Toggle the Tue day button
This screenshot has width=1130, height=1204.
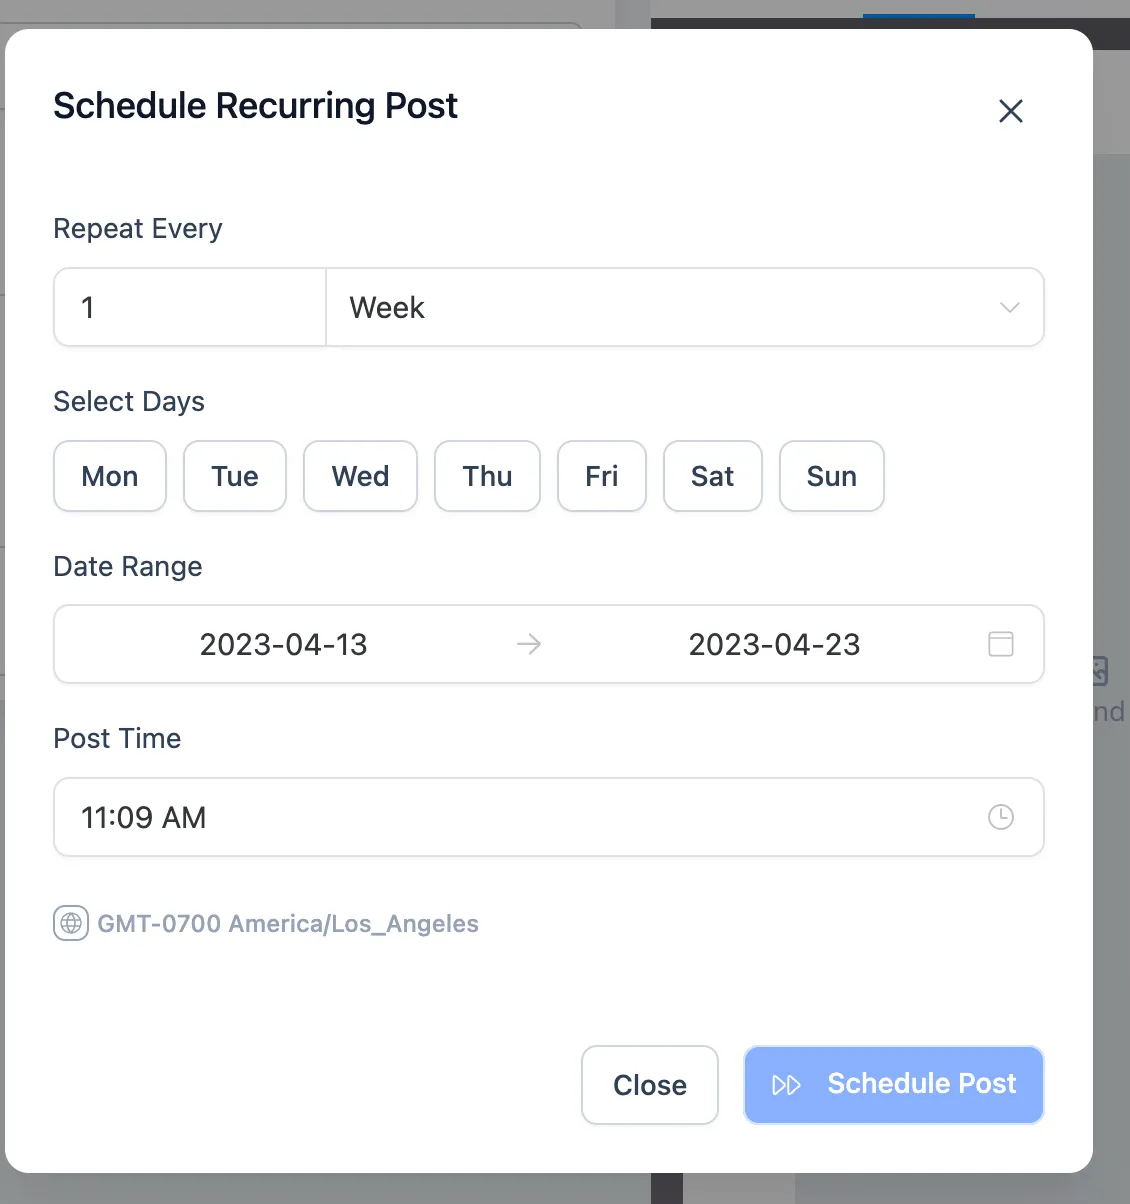click(x=235, y=476)
